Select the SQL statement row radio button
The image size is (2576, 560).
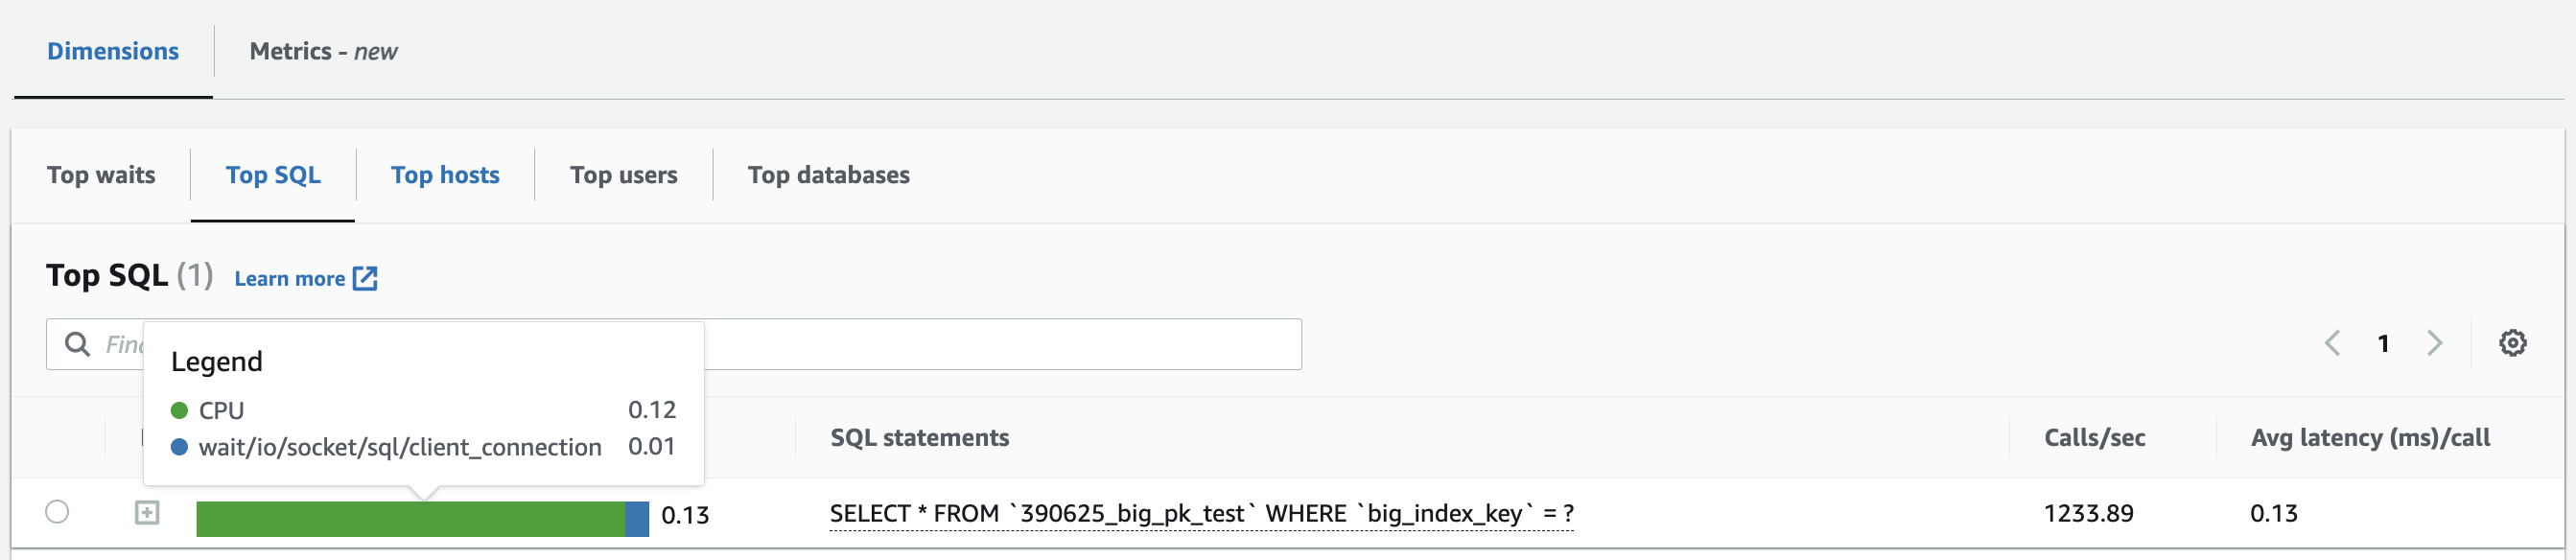click(57, 512)
